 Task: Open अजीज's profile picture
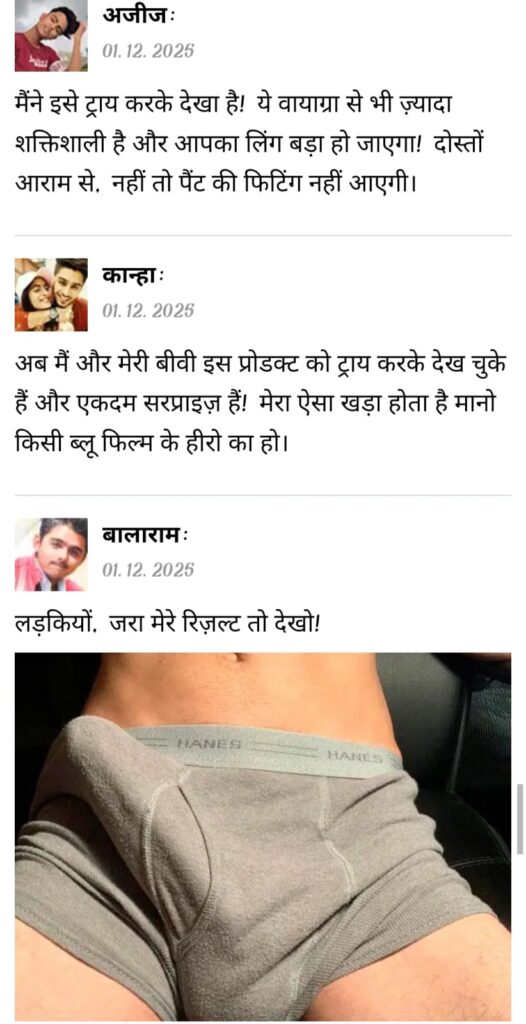click(51, 35)
